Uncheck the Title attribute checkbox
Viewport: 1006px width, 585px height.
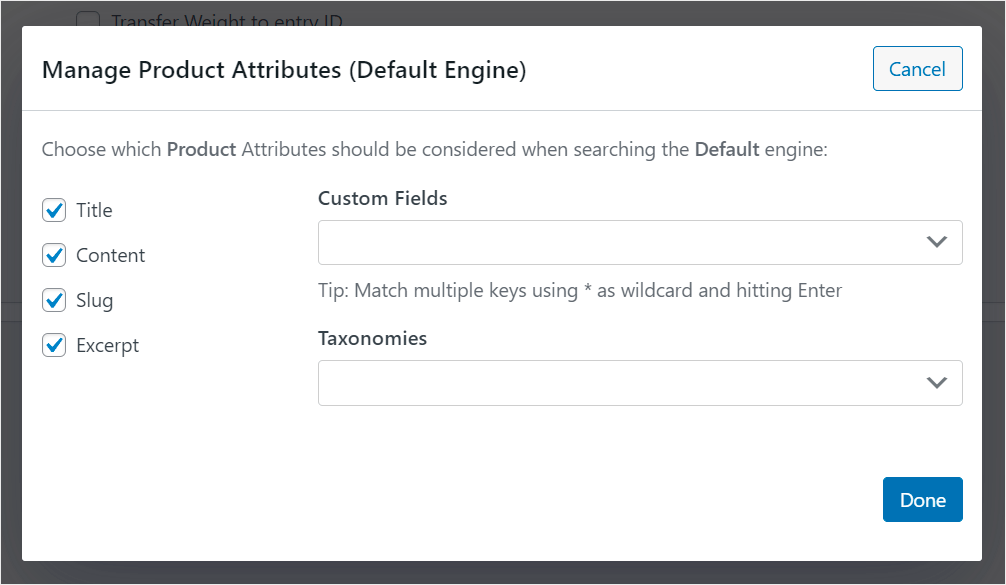(54, 211)
